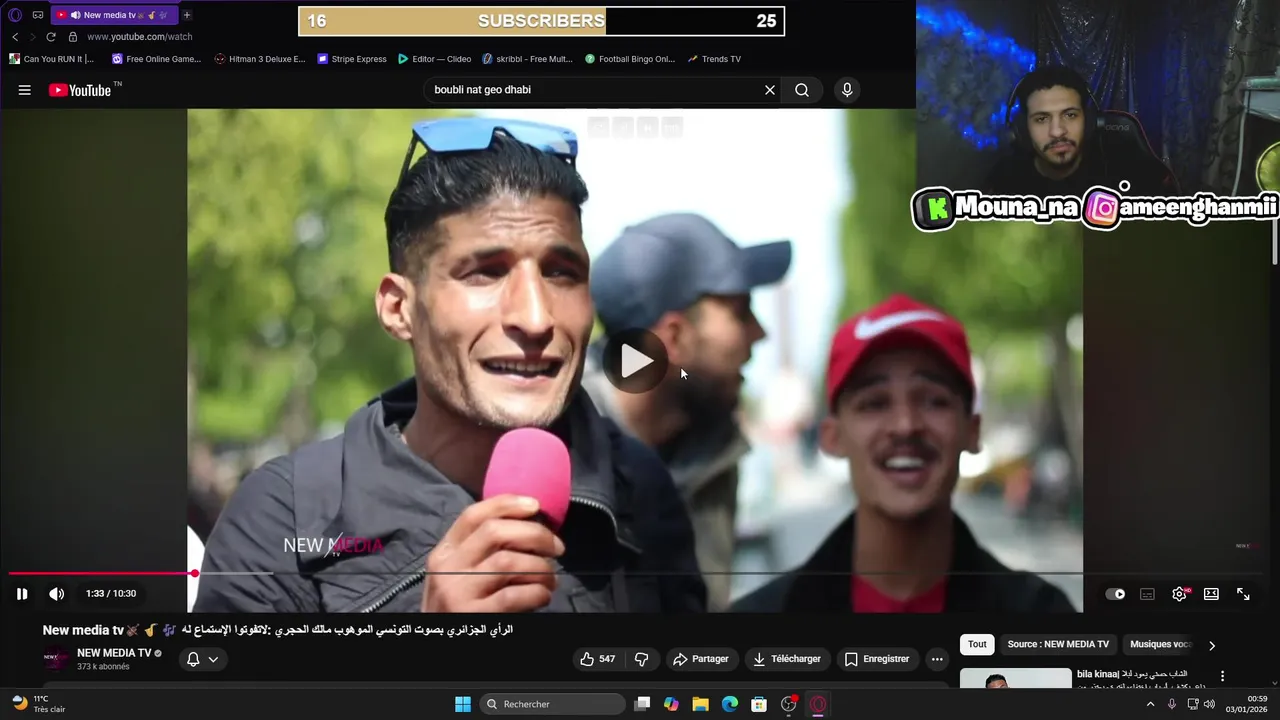The width and height of the screenshot is (1280, 720).
Task: Toggle the autoplay switch
Action: coord(1115,594)
